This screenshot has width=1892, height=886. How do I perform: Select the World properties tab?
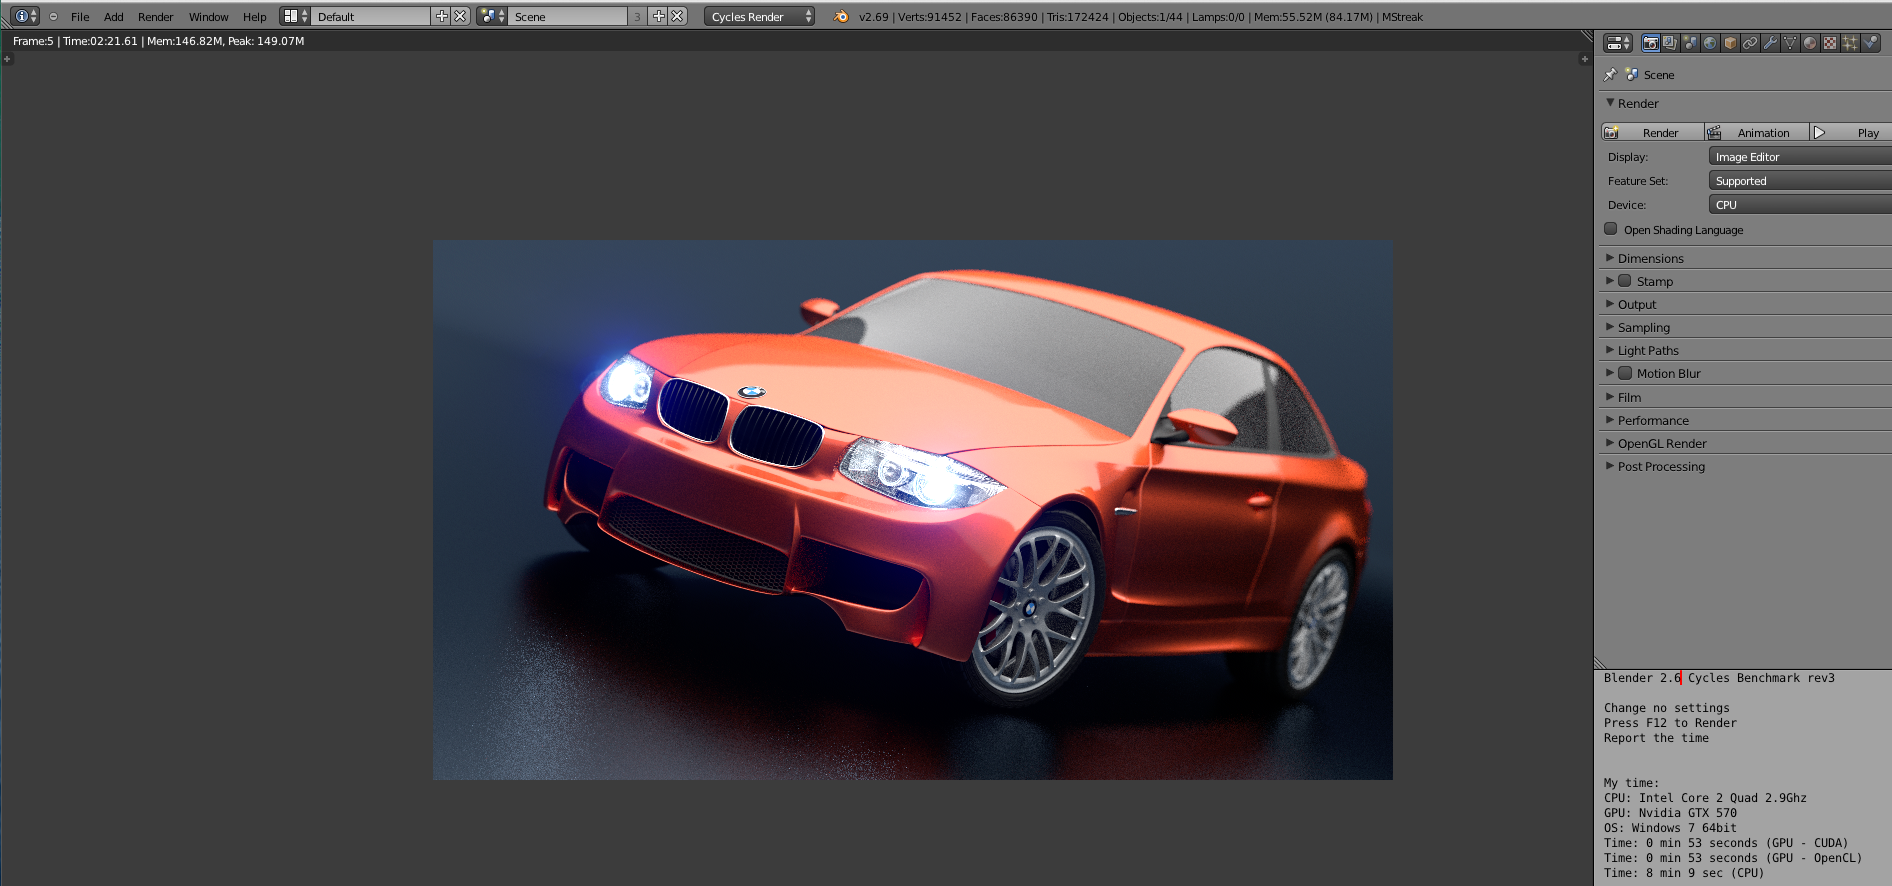1710,43
